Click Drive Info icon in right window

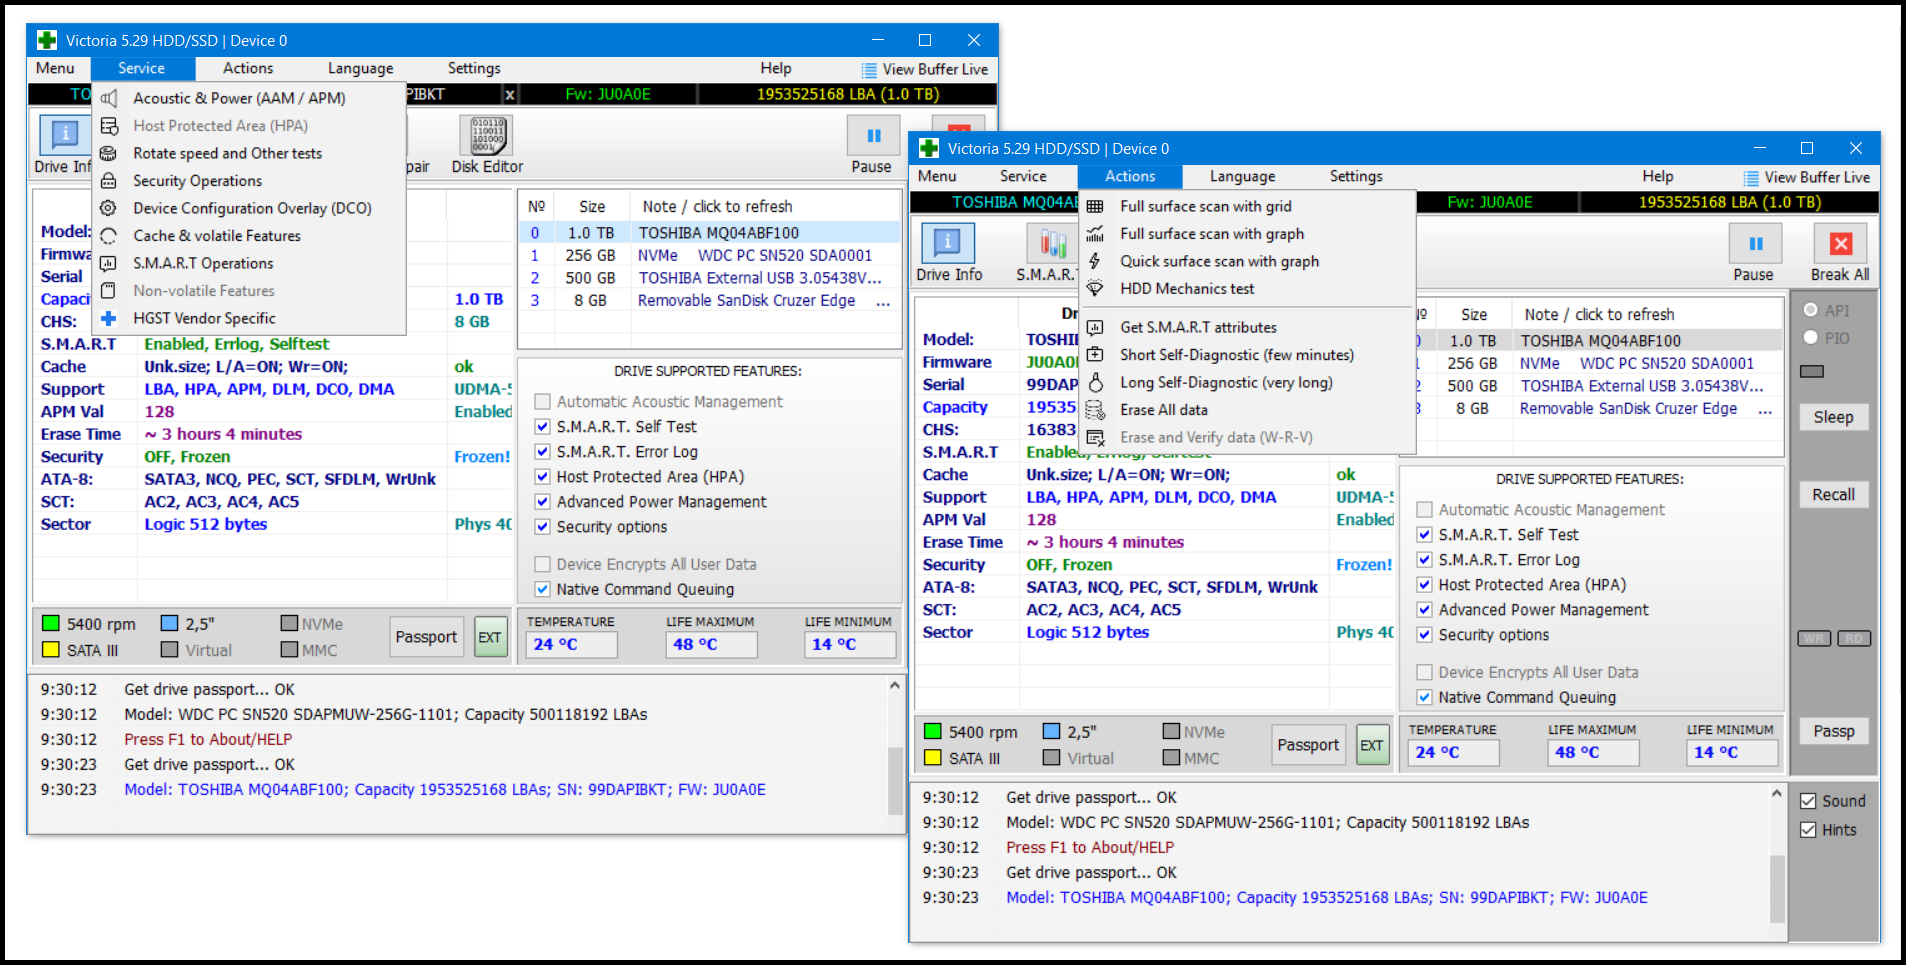948,242
